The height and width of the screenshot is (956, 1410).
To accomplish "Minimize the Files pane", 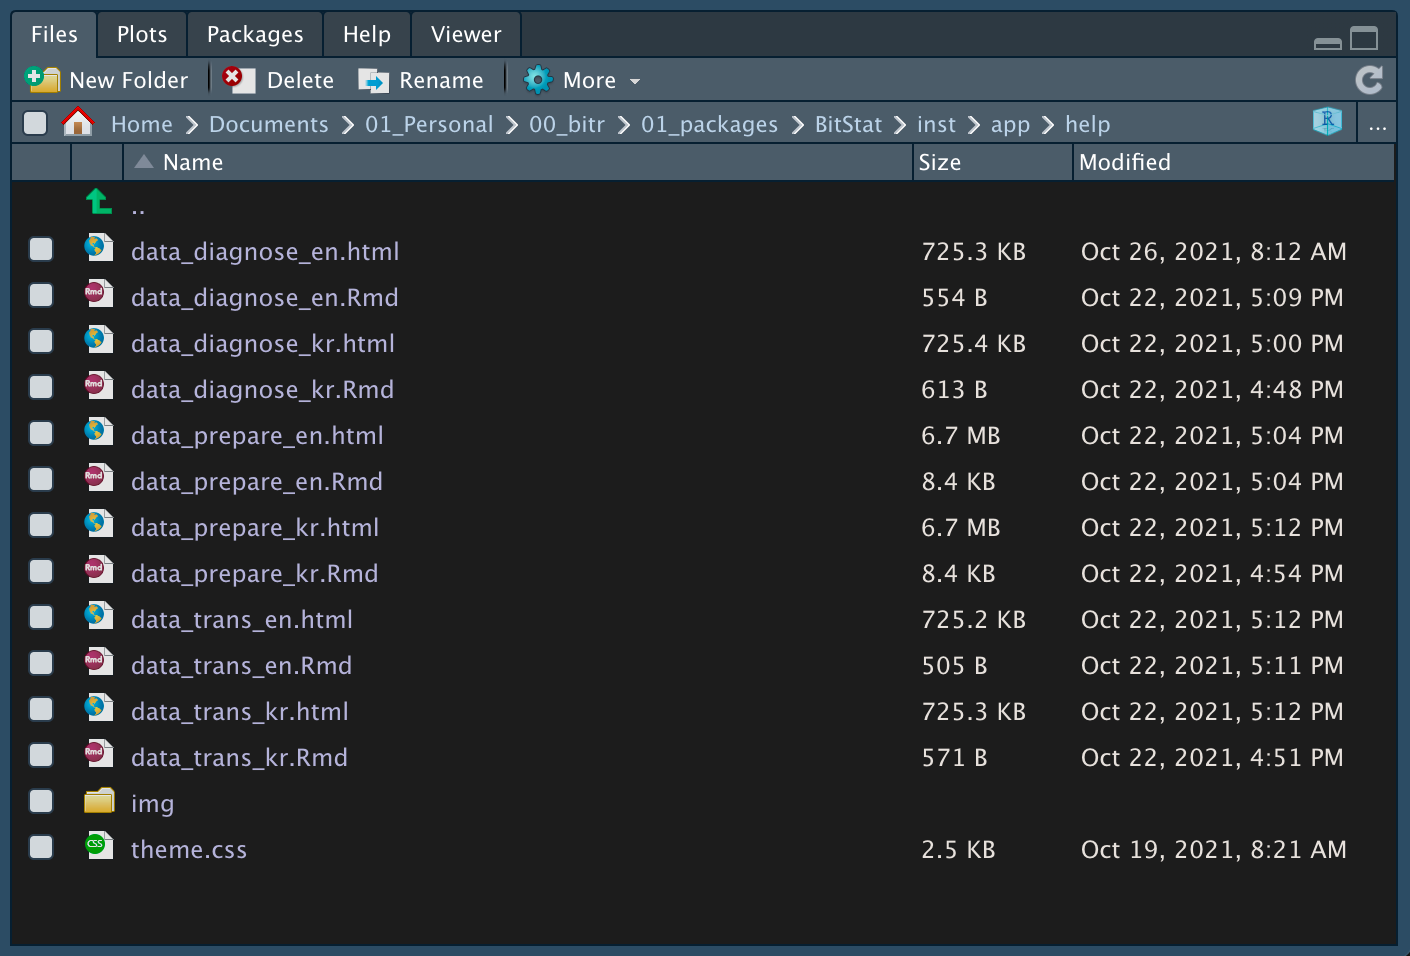I will (x=1327, y=42).
